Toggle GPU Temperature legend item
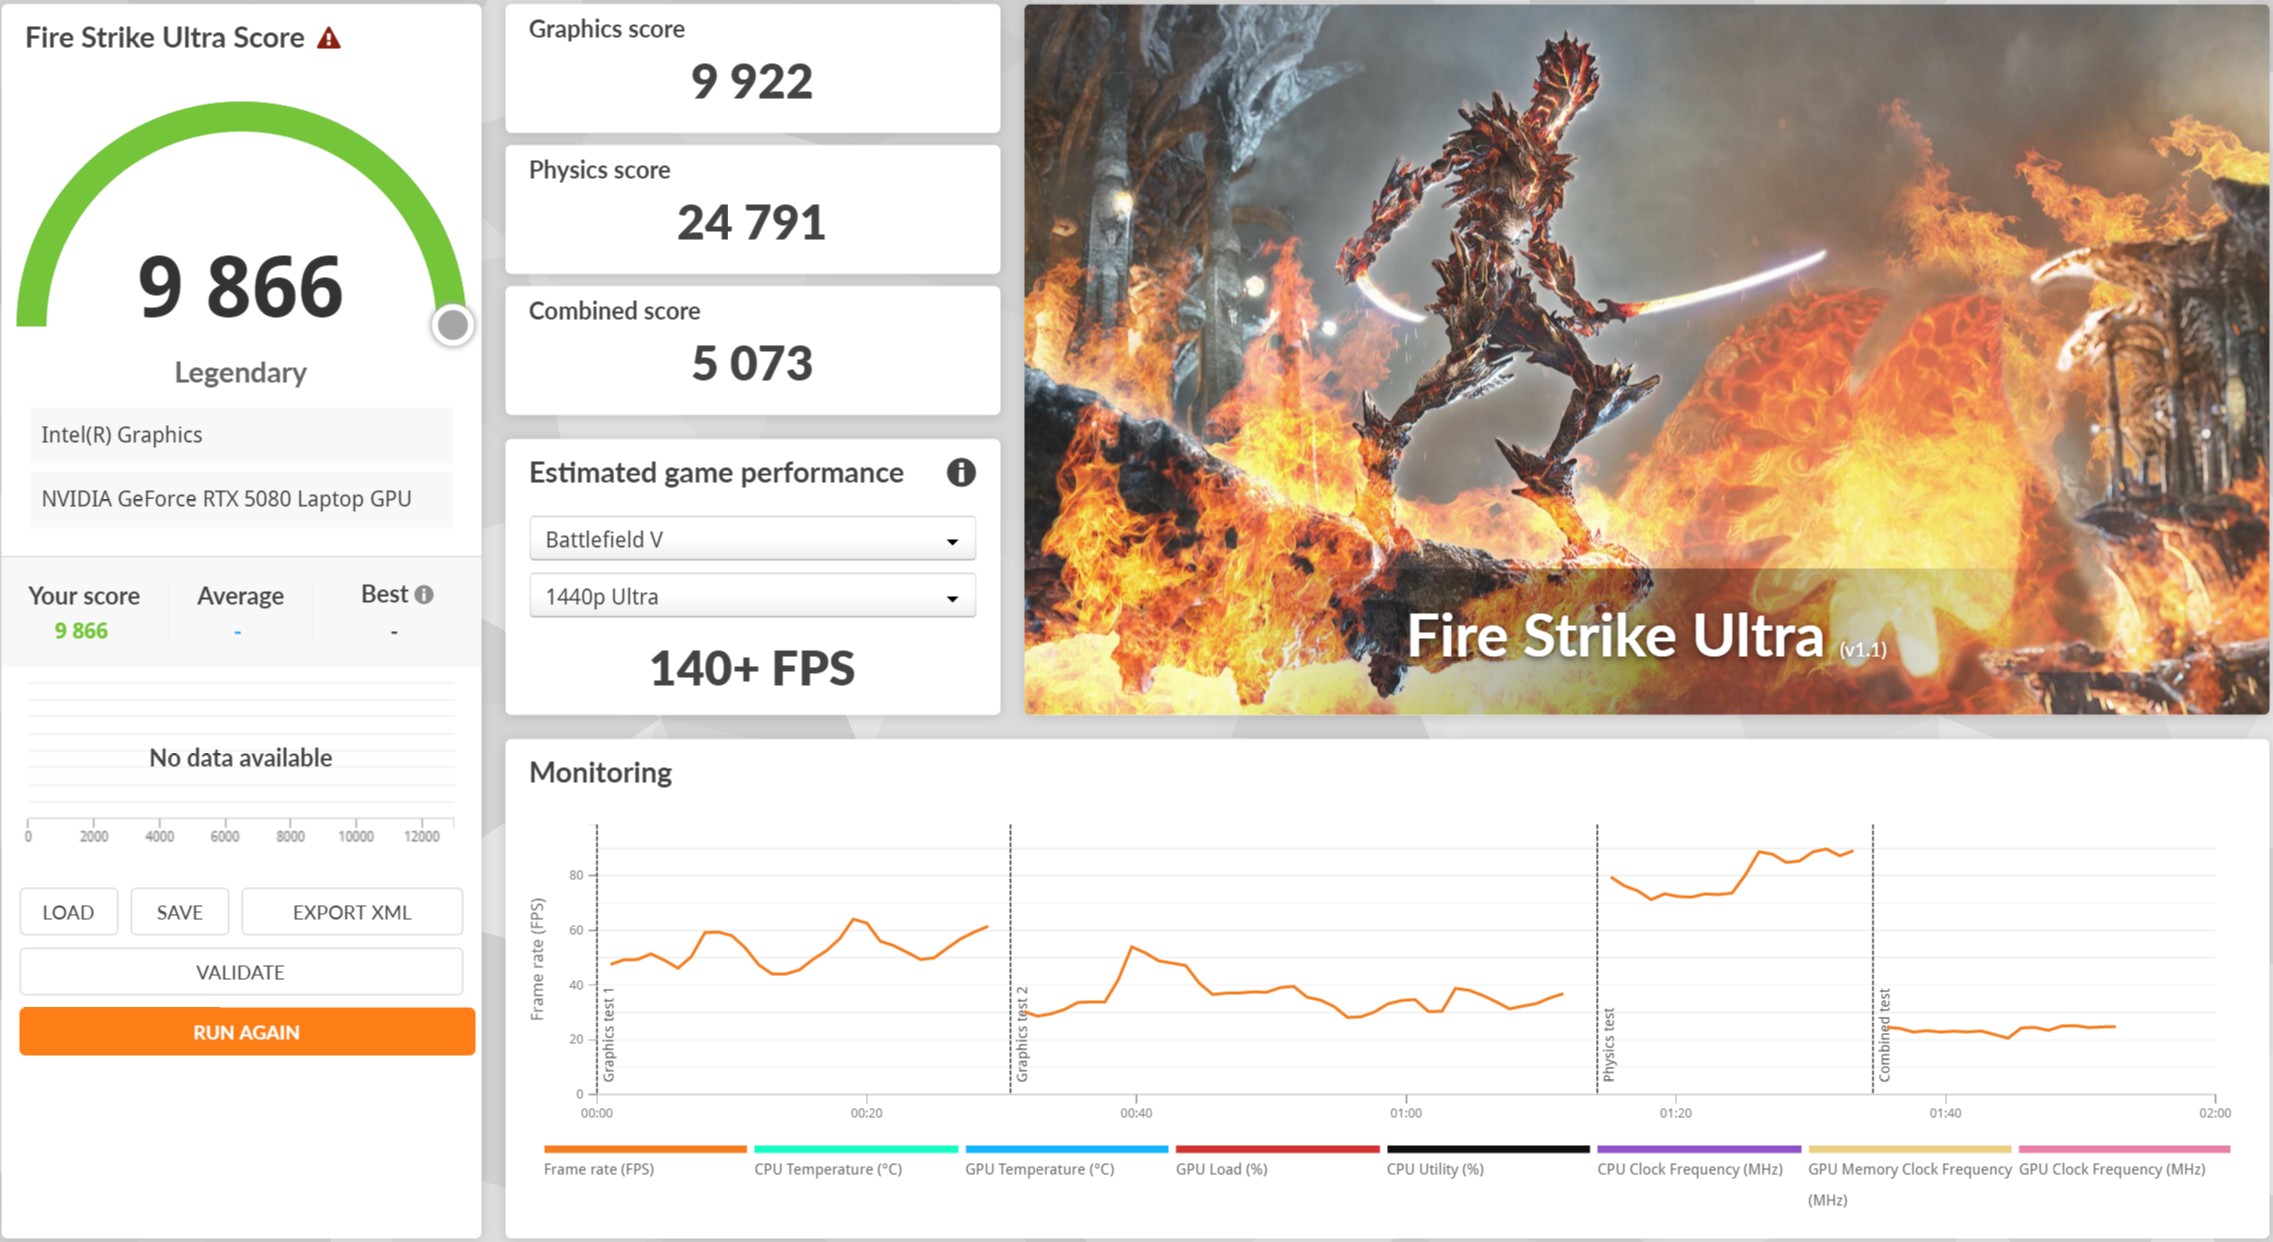The height and width of the screenshot is (1242, 2273). click(1039, 1168)
